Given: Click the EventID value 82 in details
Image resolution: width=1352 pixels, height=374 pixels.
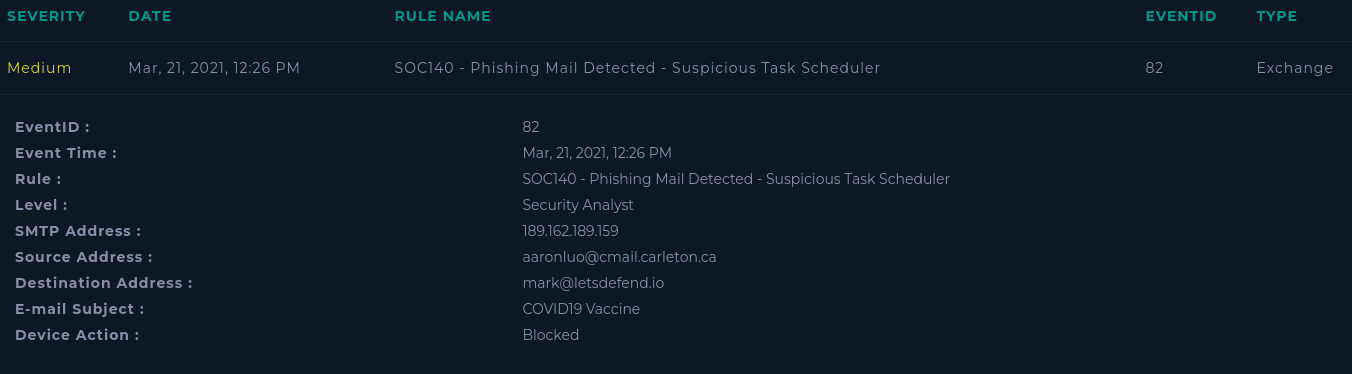Looking at the screenshot, I should 531,127.
